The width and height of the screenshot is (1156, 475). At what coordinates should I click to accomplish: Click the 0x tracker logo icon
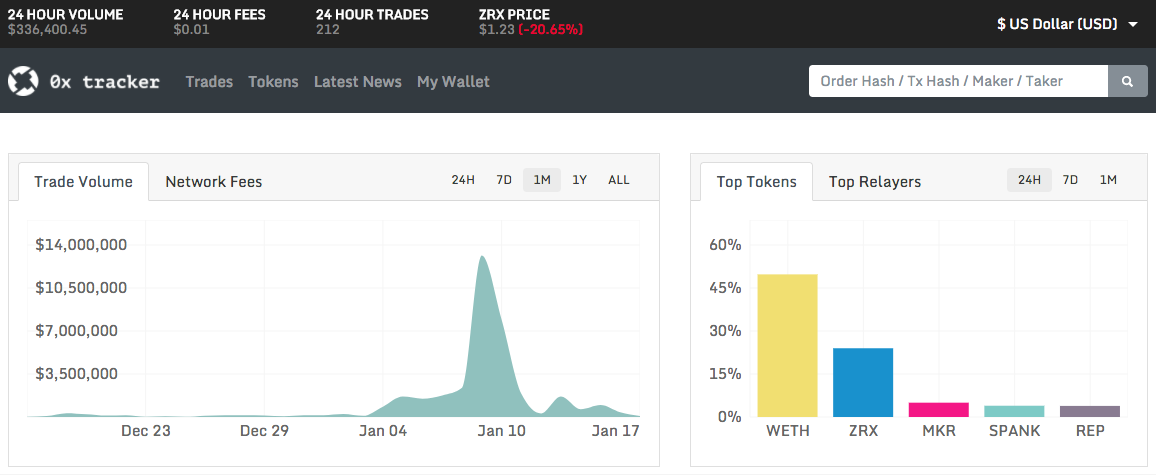[x=23, y=81]
